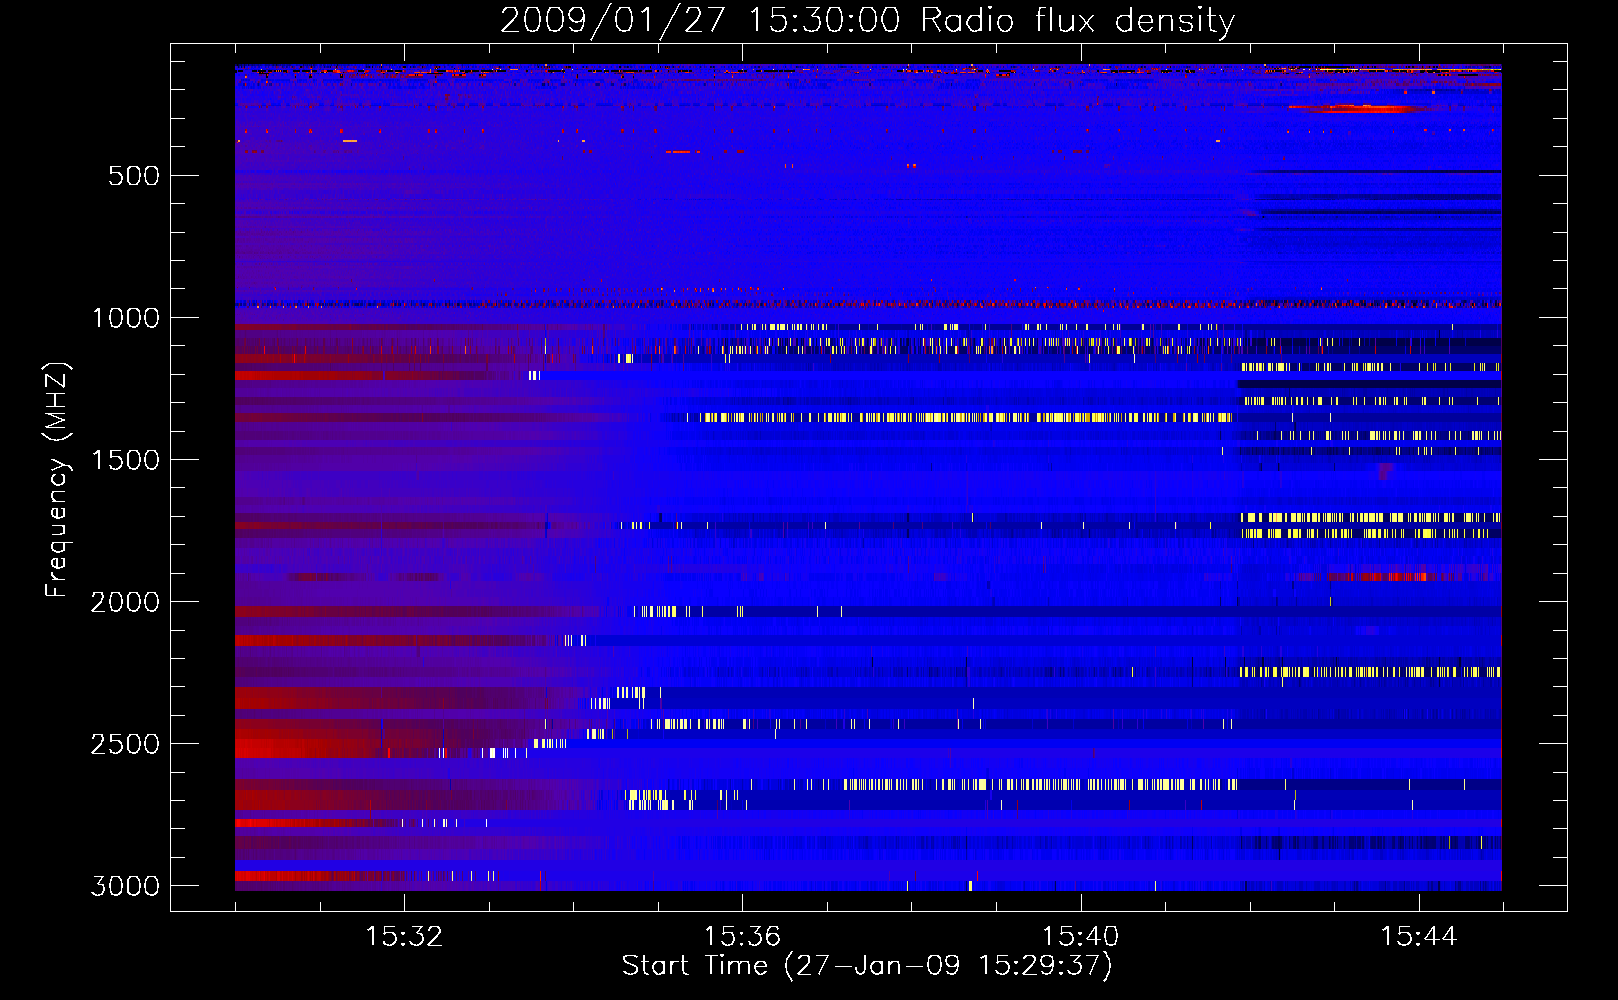Select the 2000 frequency tick label
Image resolution: width=1618 pixels, height=1000 pixels.
click(x=125, y=602)
